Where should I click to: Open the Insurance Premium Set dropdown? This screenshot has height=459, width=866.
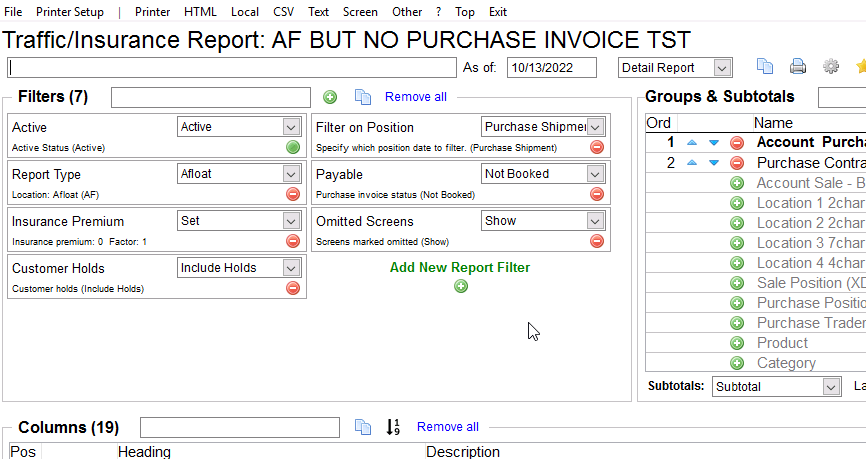coord(291,221)
